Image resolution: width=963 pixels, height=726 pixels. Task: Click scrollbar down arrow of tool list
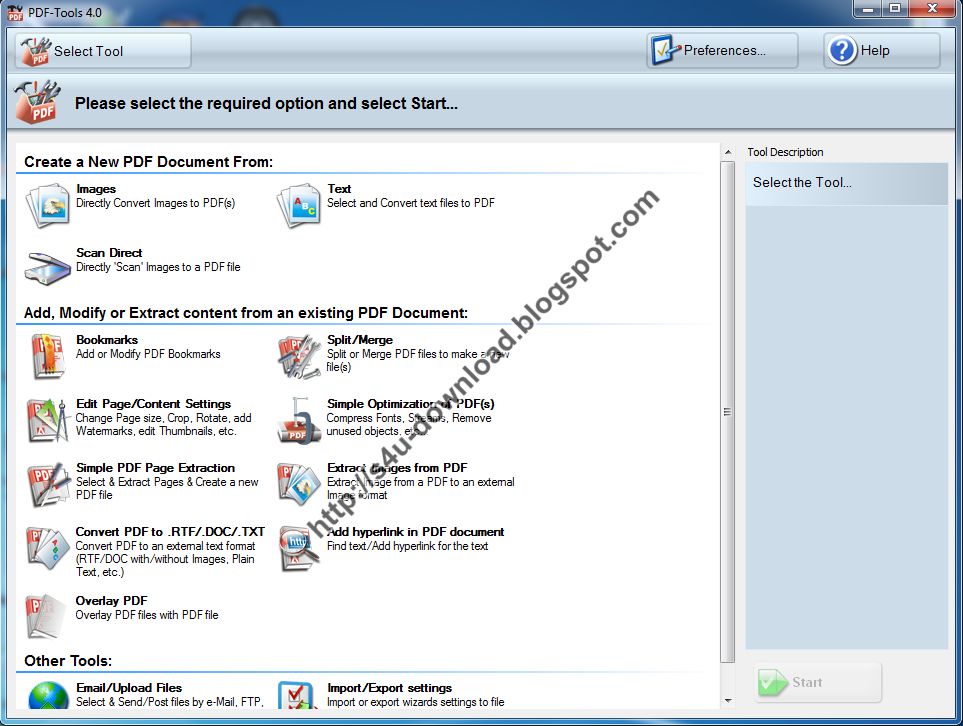pos(728,700)
